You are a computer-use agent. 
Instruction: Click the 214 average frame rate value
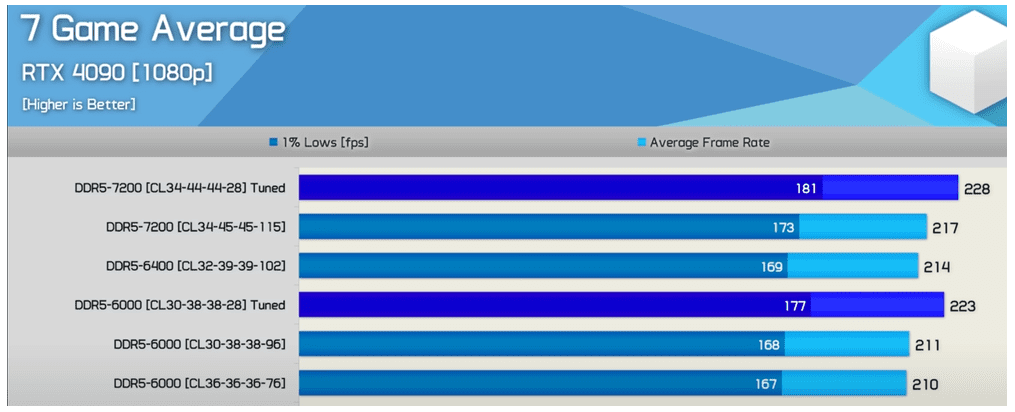[937, 267]
